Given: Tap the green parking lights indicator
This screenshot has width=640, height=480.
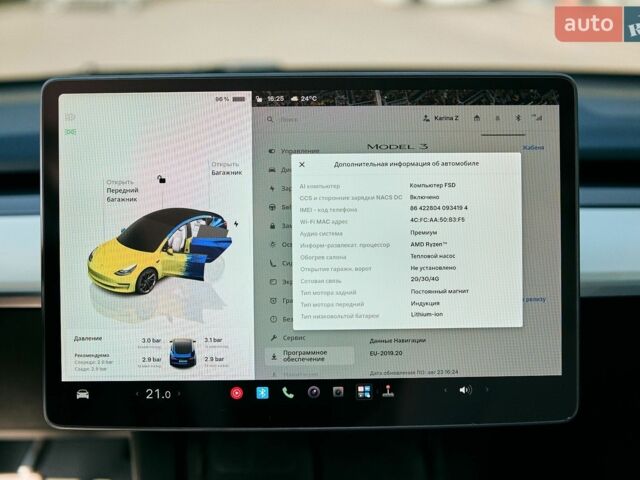Looking at the screenshot, I should pyautogui.click(x=71, y=132).
